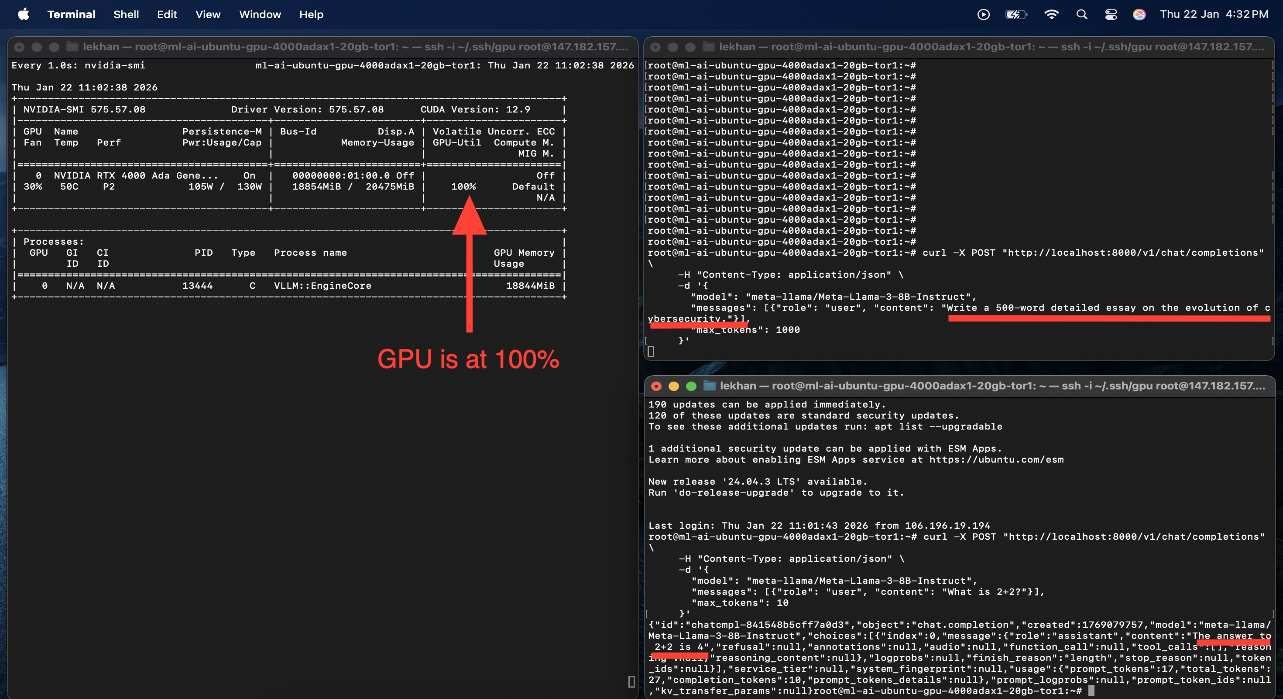Click folder proxy icon in nvidia-smi window title
Screen dimensions: 1283x699
(x=70, y=47)
